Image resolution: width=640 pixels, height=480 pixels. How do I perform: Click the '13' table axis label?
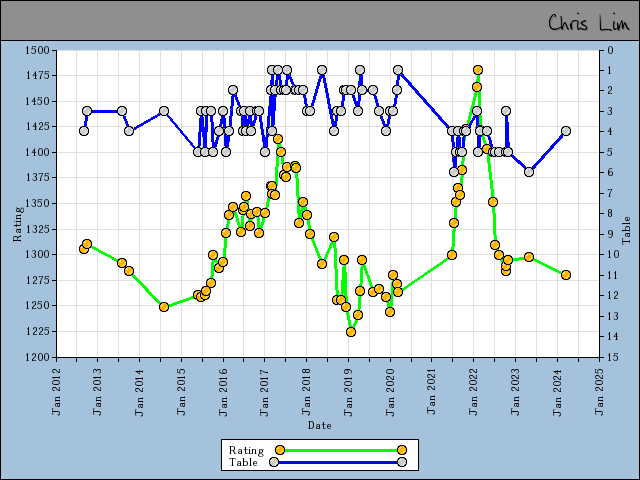[613, 316]
